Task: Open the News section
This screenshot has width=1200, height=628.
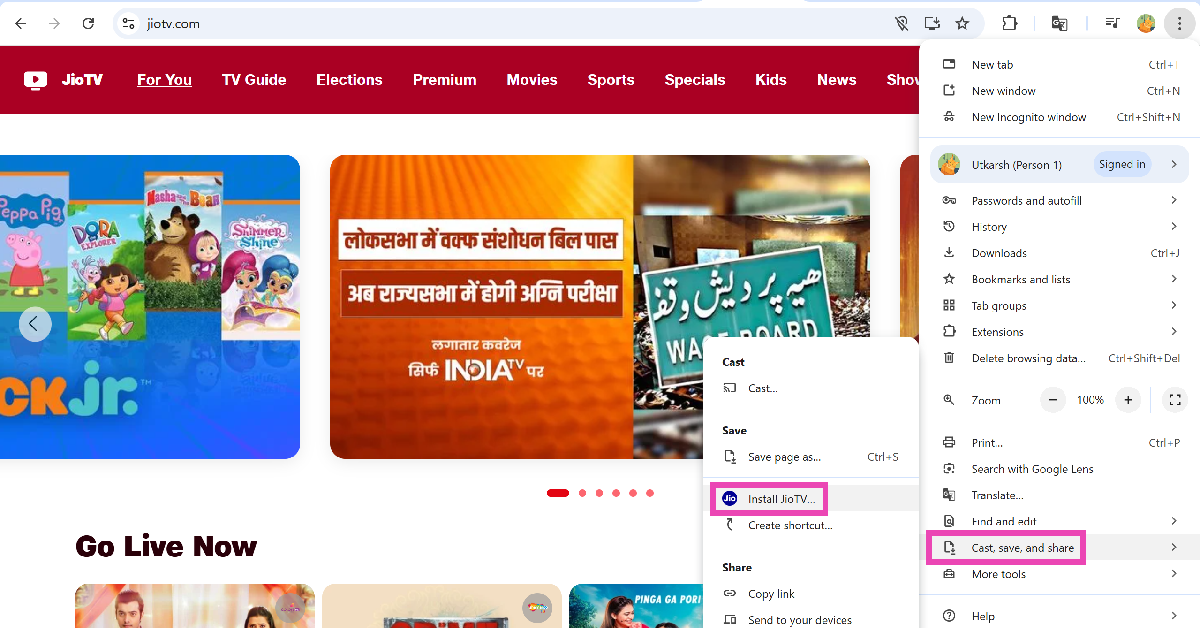Action: 836,80
